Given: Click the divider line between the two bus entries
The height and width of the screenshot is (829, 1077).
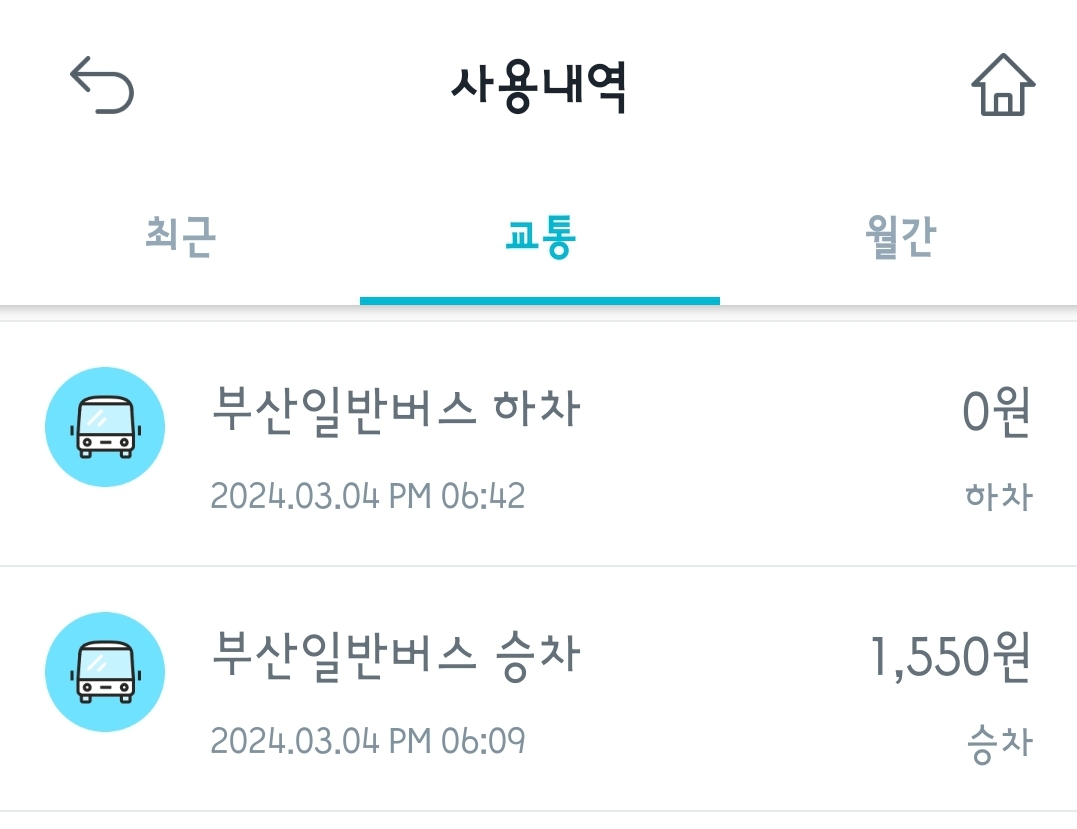Looking at the screenshot, I should 538,566.
